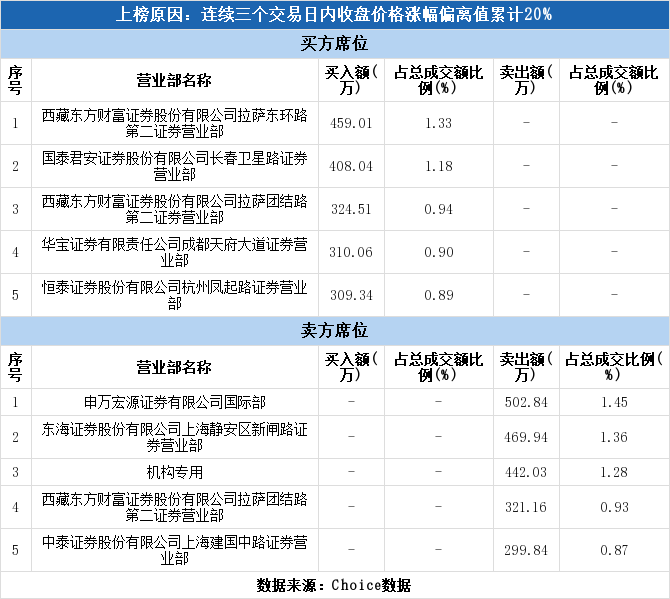Click 买入额(万) header in buyer table
The height and width of the screenshot is (599, 670).
coord(351,80)
